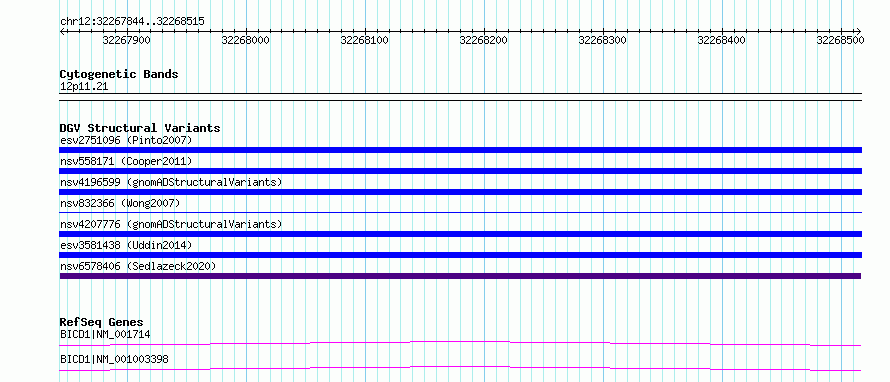Click the DGV Structural Variants track title
Viewport: 890px width, 382px height.
click(140, 128)
